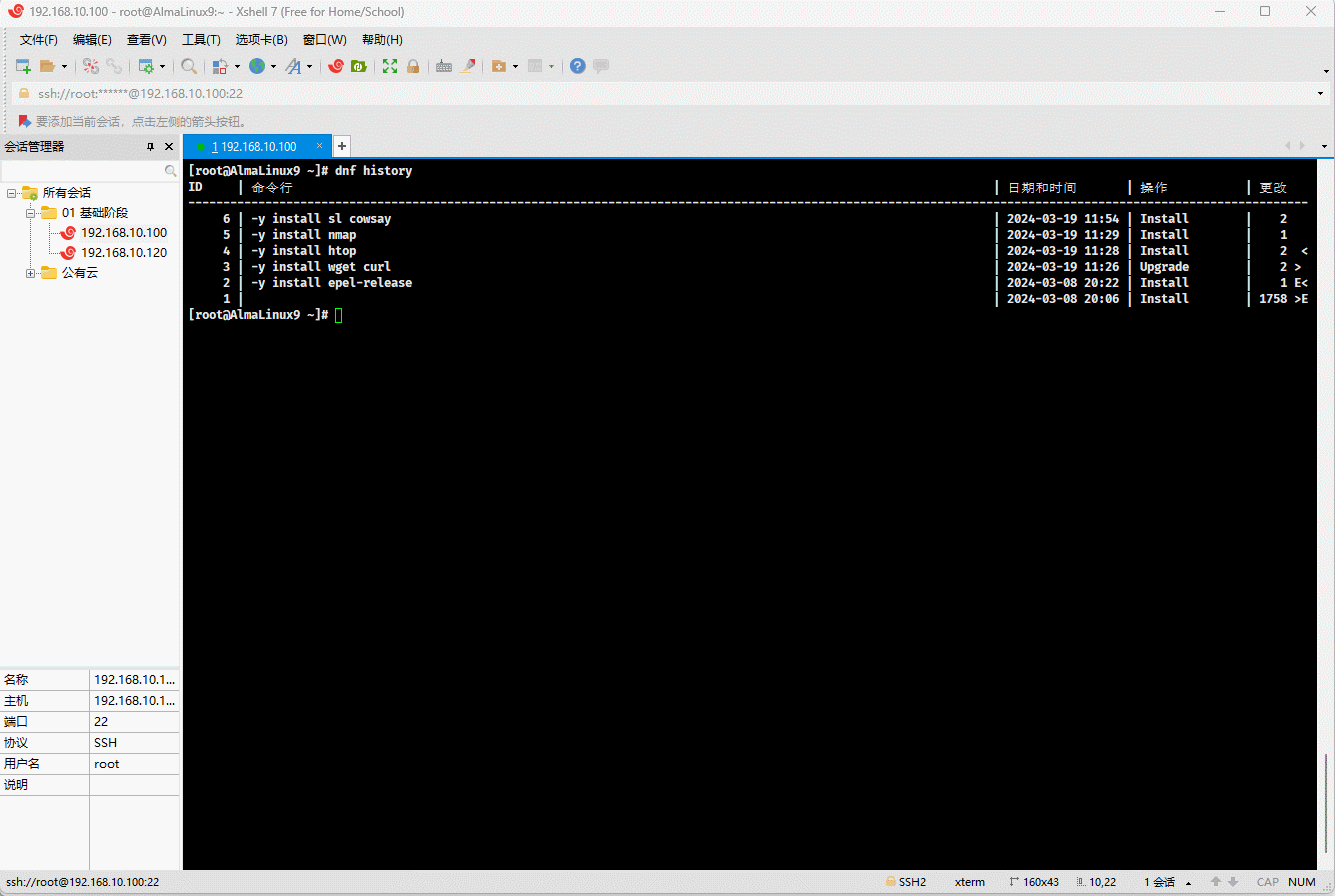Select session 192.168.10.120 in the tree
Viewport: 1335px width, 896px height.
[x=123, y=253]
